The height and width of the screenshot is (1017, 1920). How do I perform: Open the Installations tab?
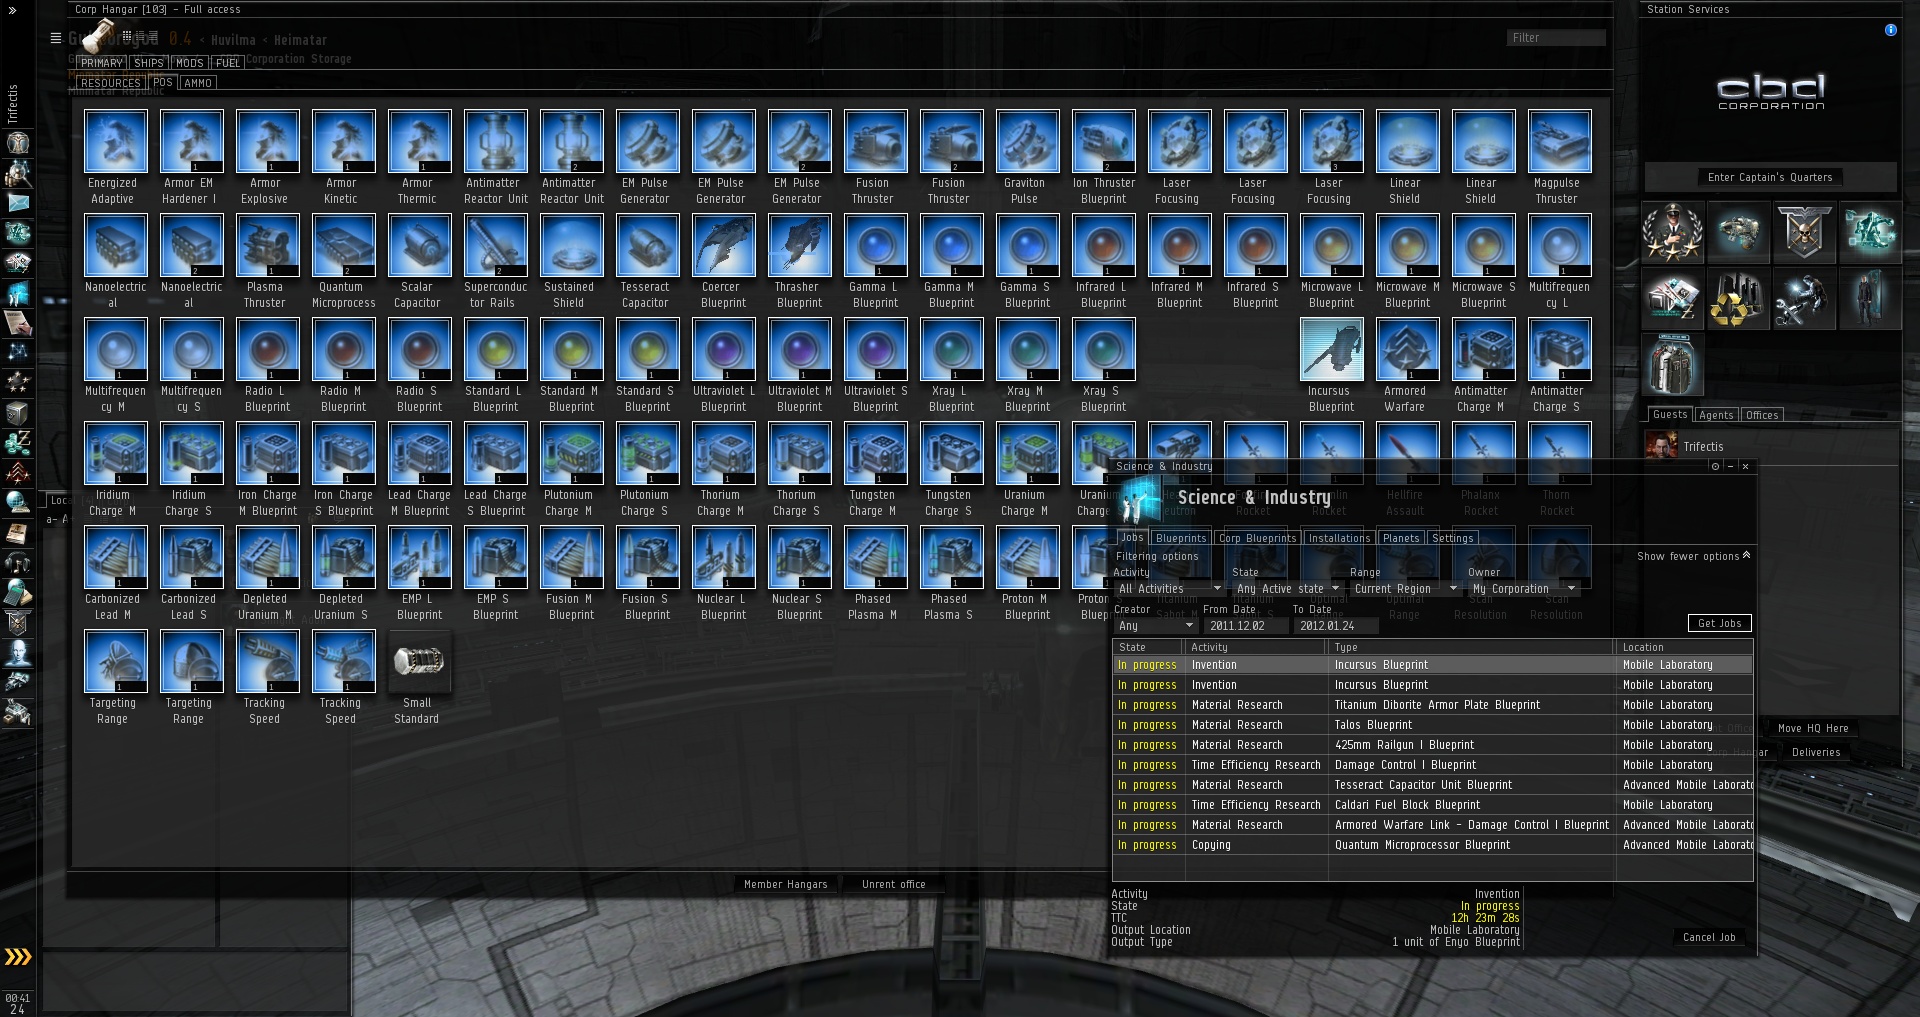(1340, 538)
